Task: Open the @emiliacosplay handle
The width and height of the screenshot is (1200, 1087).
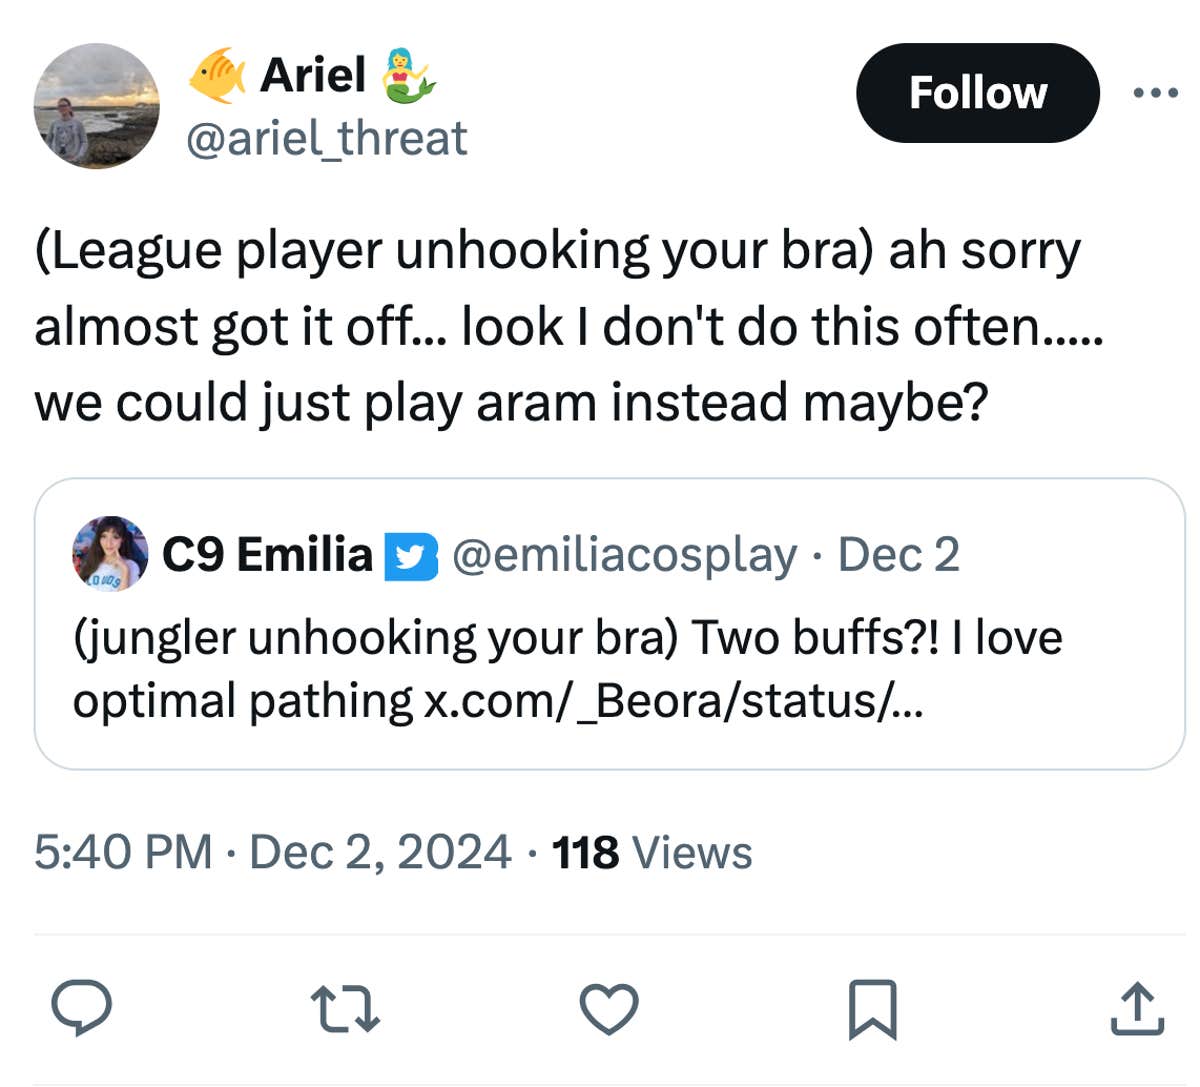Action: coord(625,554)
